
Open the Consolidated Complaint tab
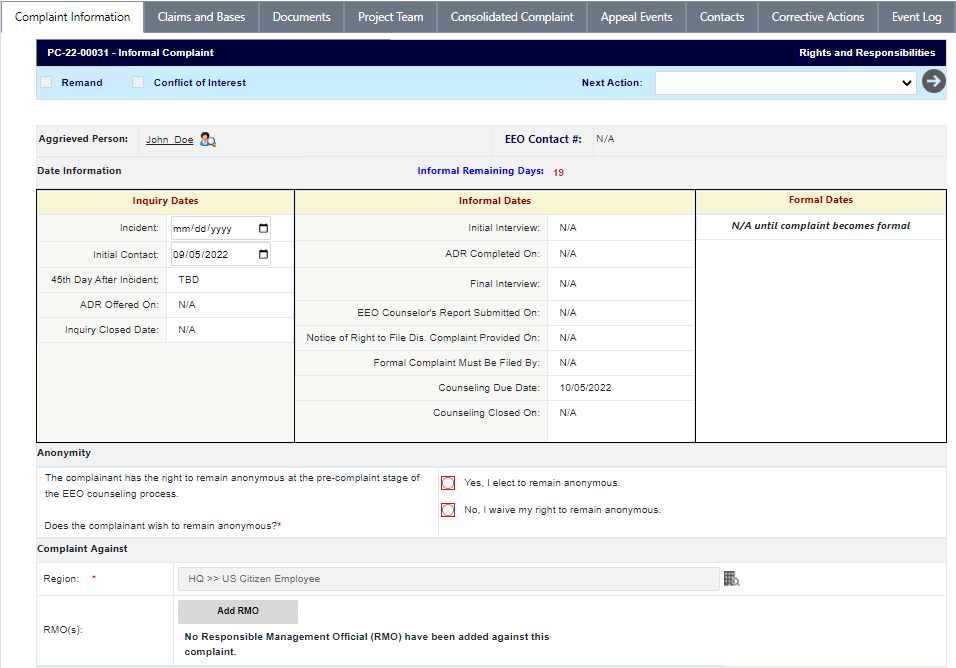tap(512, 17)
